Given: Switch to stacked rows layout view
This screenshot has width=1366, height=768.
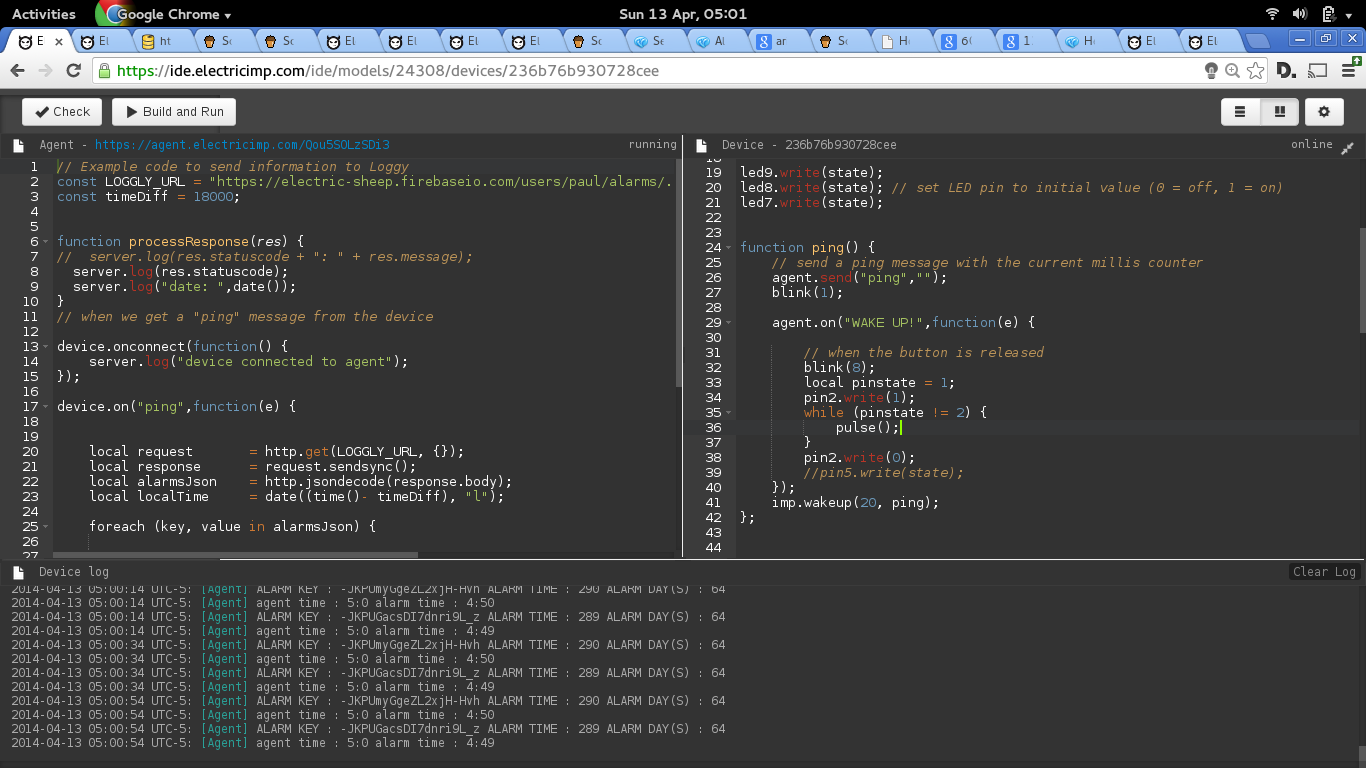Looking at the screenshot, I should coord(1240,112).
